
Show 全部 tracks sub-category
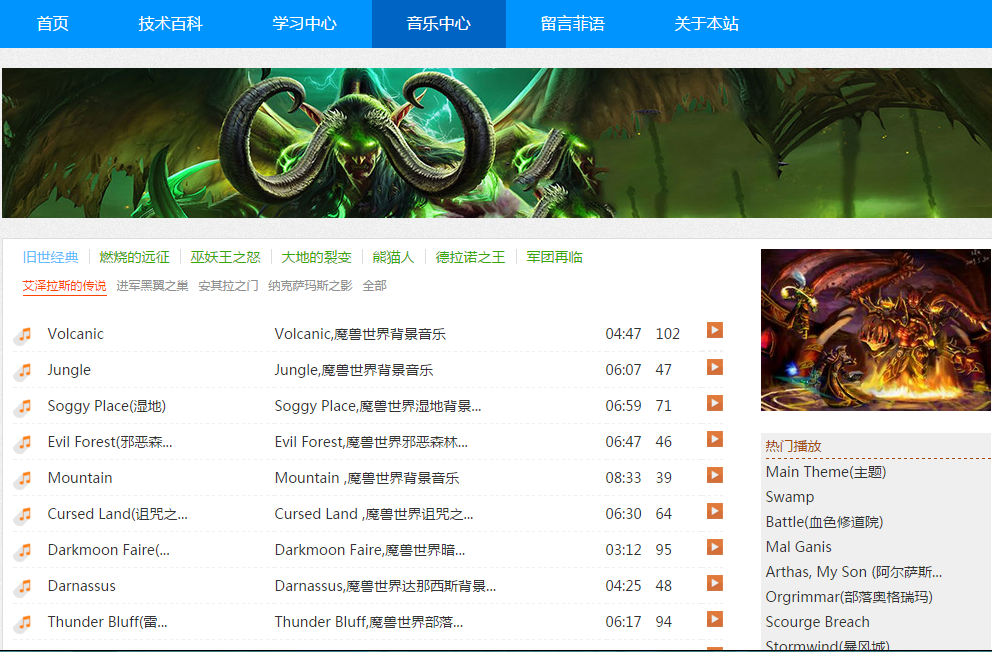point(375,286)
